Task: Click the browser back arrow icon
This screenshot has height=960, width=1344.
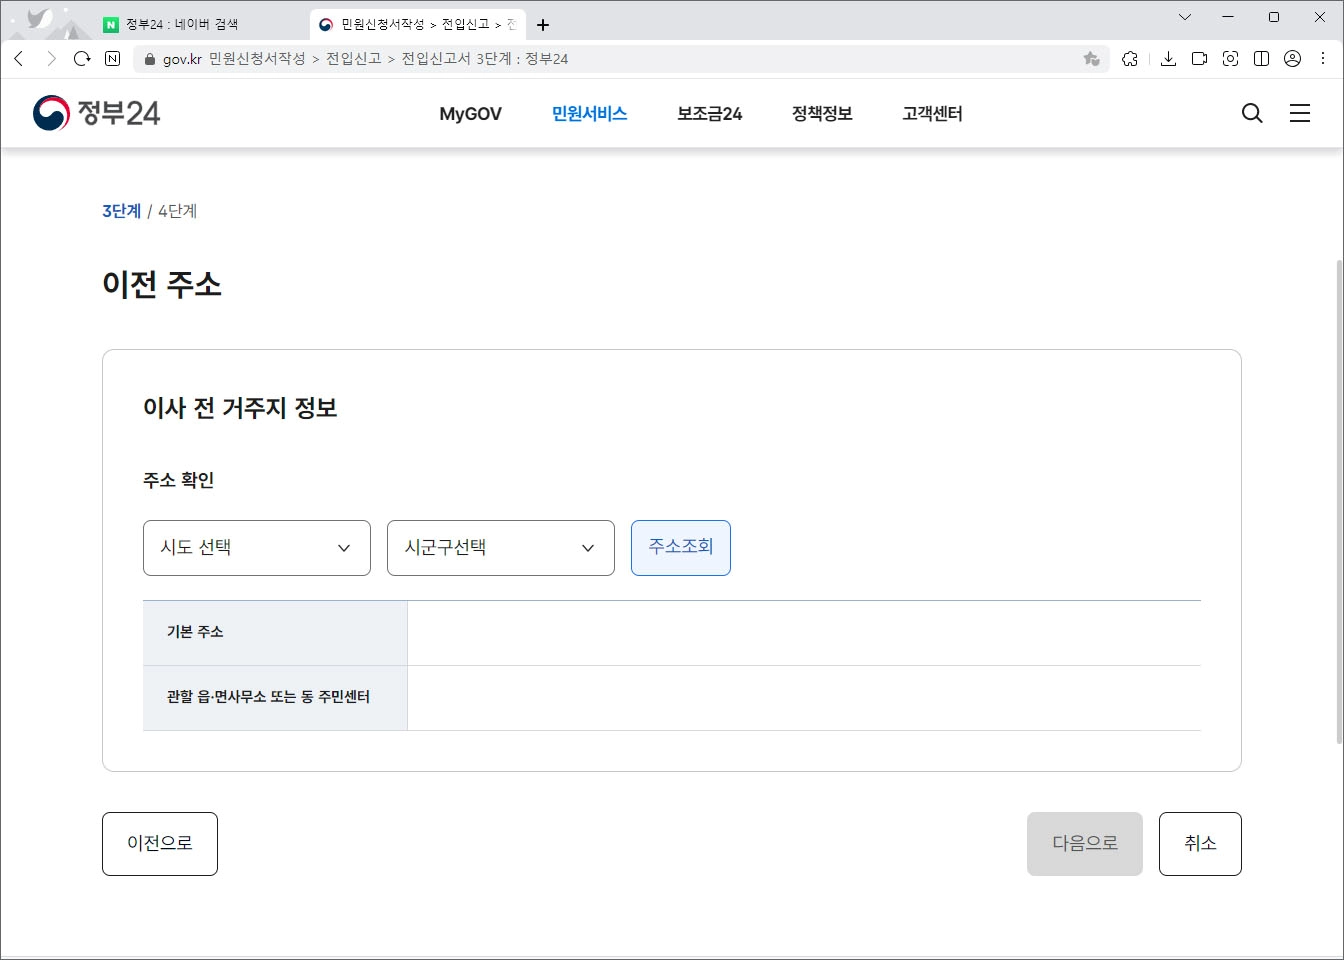Action: point(18,58)
